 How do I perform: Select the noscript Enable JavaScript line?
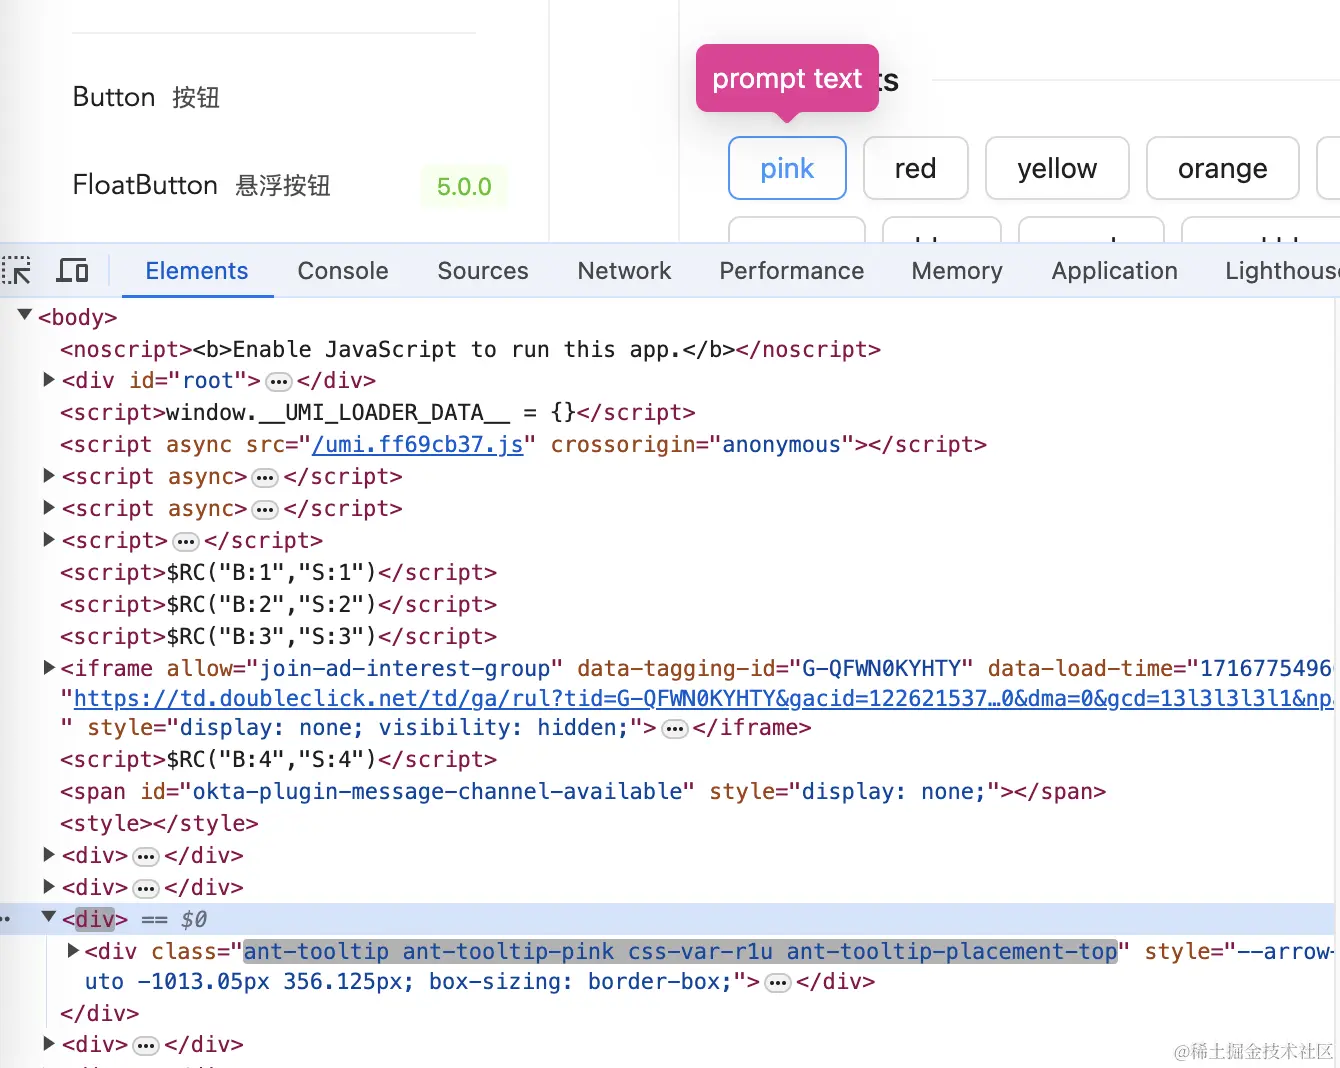coord(470,349)
